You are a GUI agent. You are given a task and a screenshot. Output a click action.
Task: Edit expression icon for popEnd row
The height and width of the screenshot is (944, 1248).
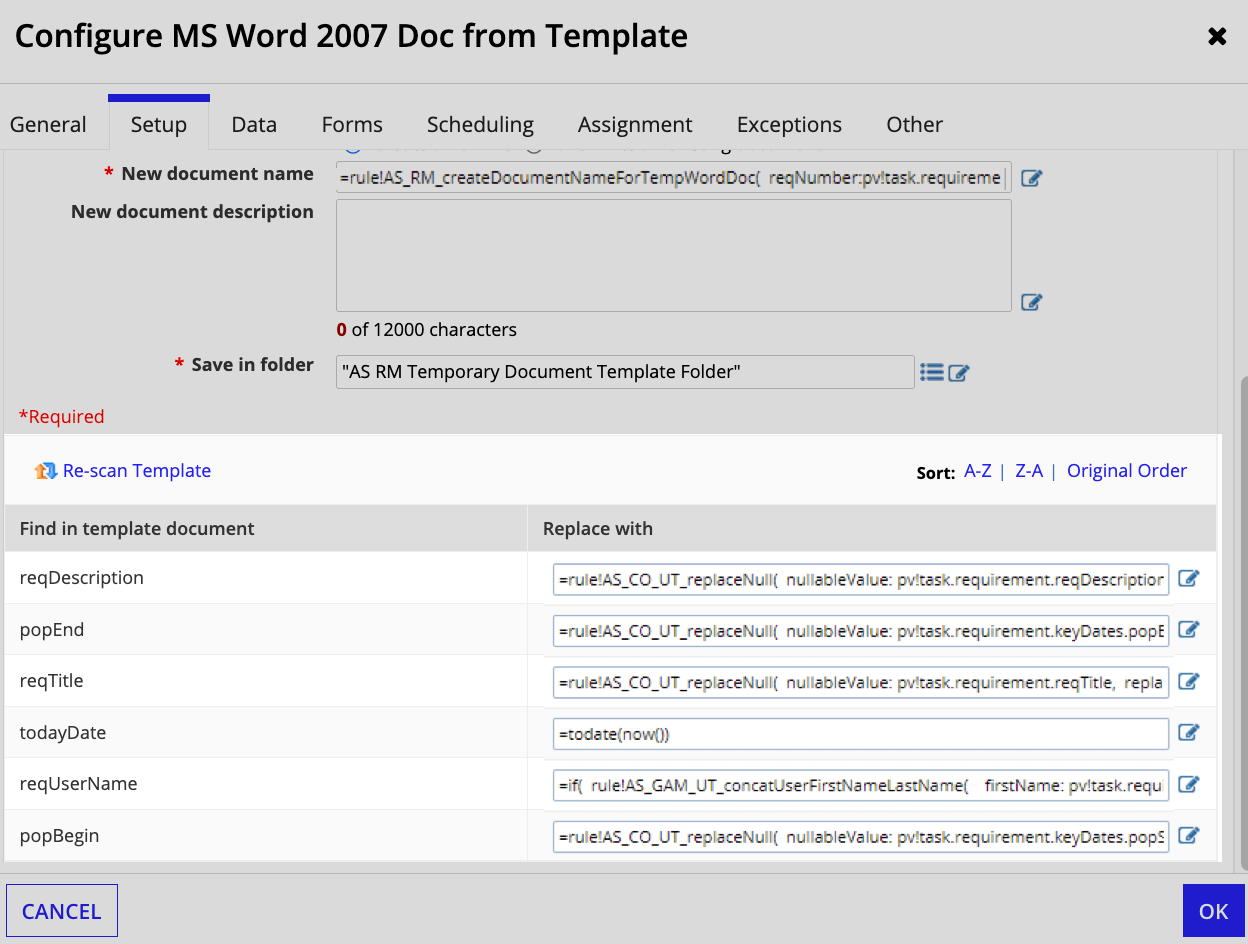[1188, 630]
